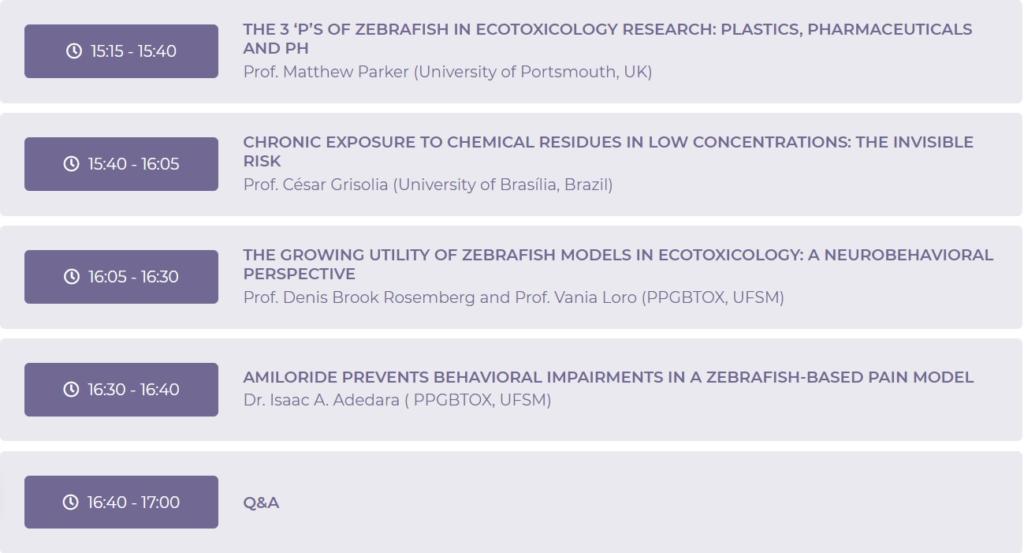This screenshot has height=553, width=1024.
Task: Select the 16:05 - 16:30 time text
Action: point(133,277)
